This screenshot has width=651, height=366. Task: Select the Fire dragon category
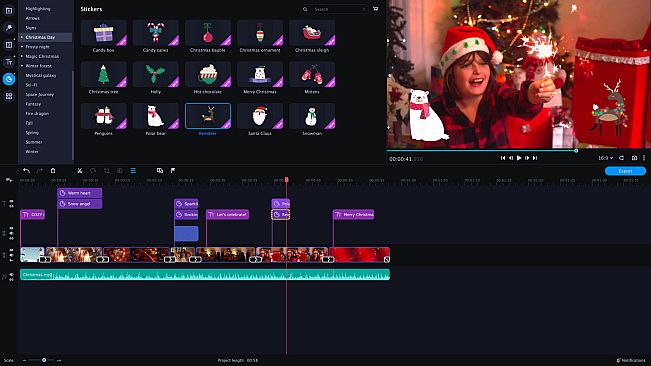[37, 113]
